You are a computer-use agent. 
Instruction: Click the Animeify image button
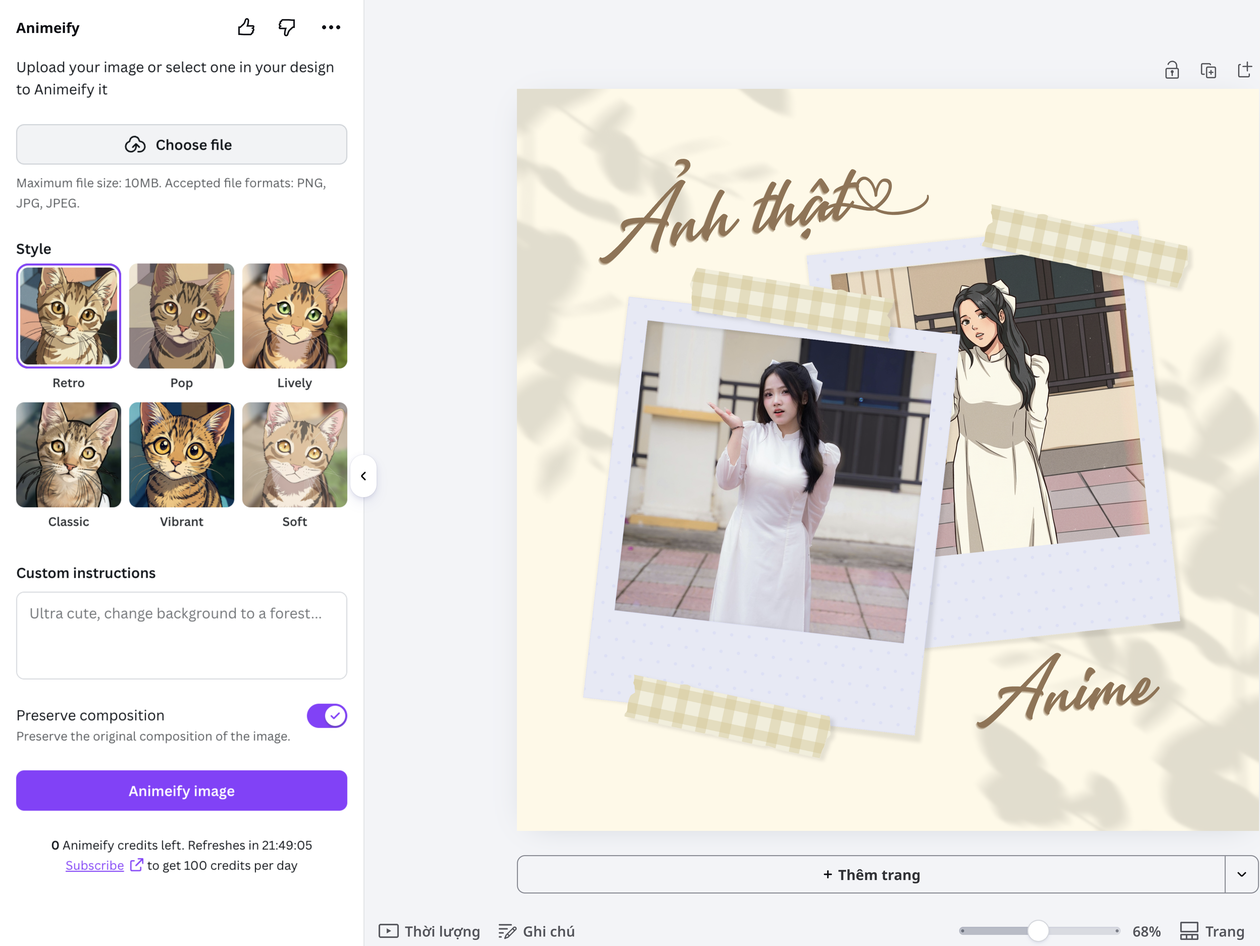pyautogui.click(x=181, y=790)
